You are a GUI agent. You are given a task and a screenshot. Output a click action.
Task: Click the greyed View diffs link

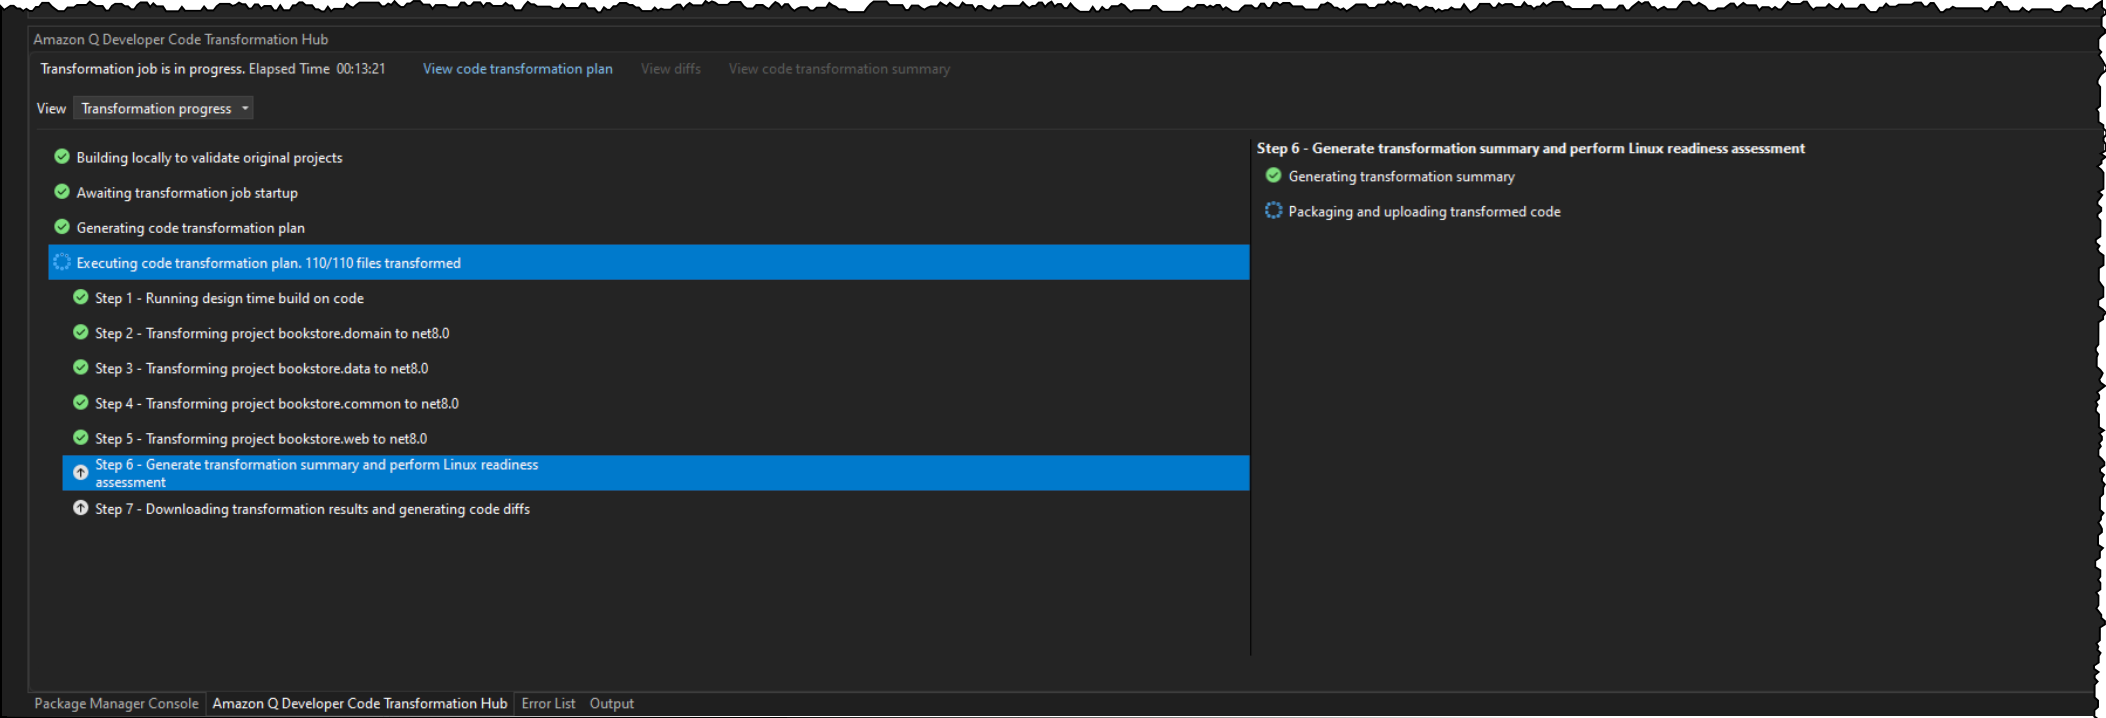click(x=671, y=69)
